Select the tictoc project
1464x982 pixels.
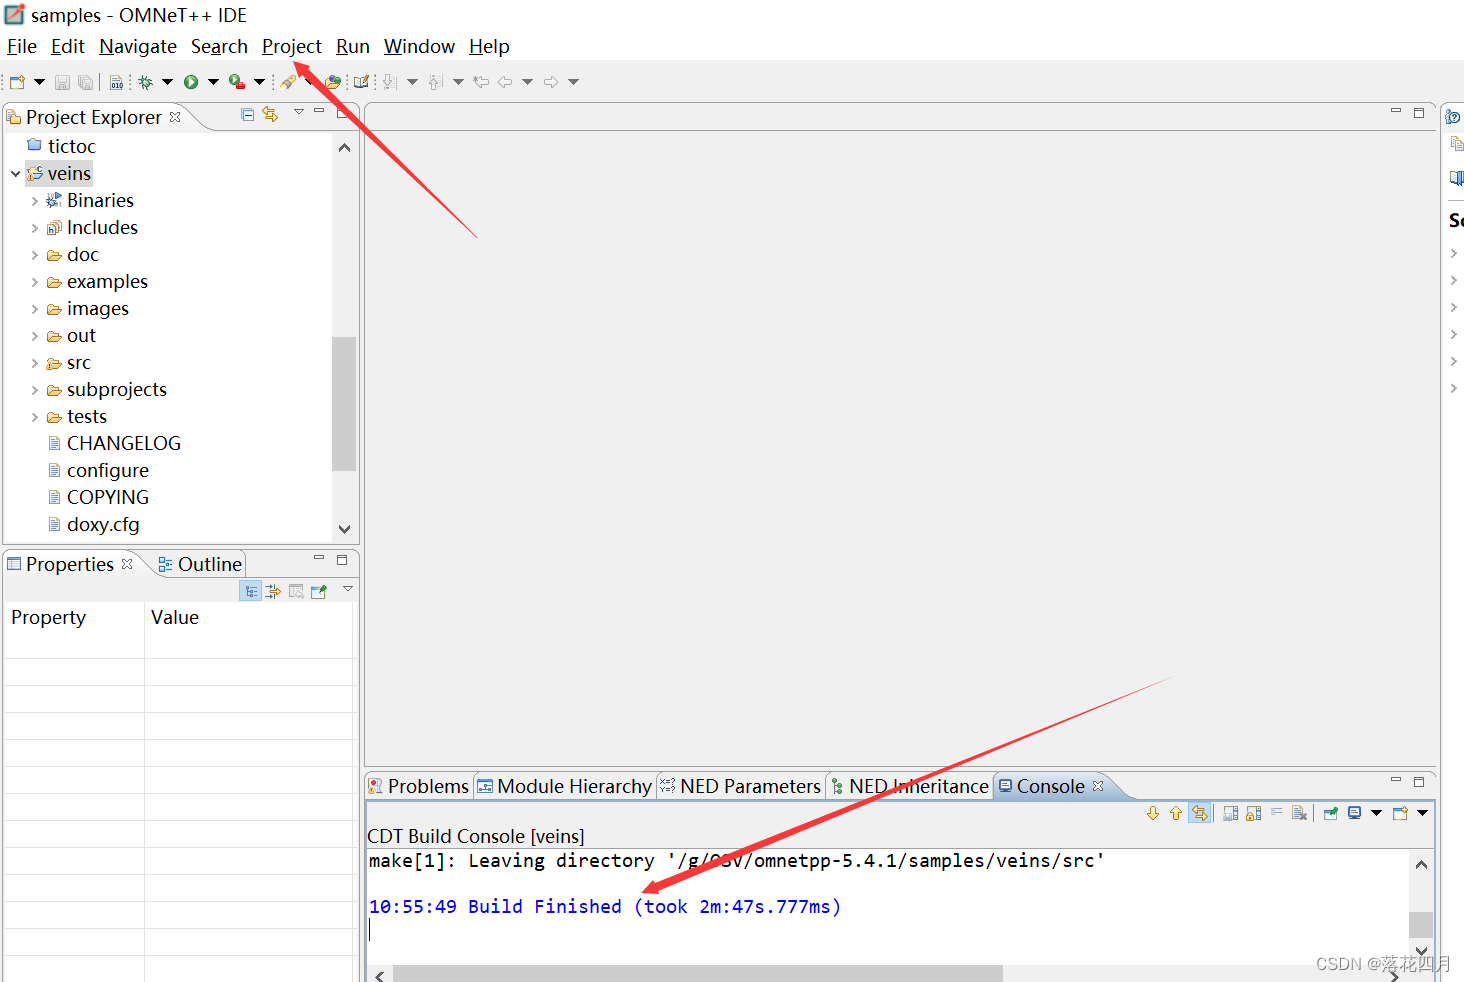(72, 146)
